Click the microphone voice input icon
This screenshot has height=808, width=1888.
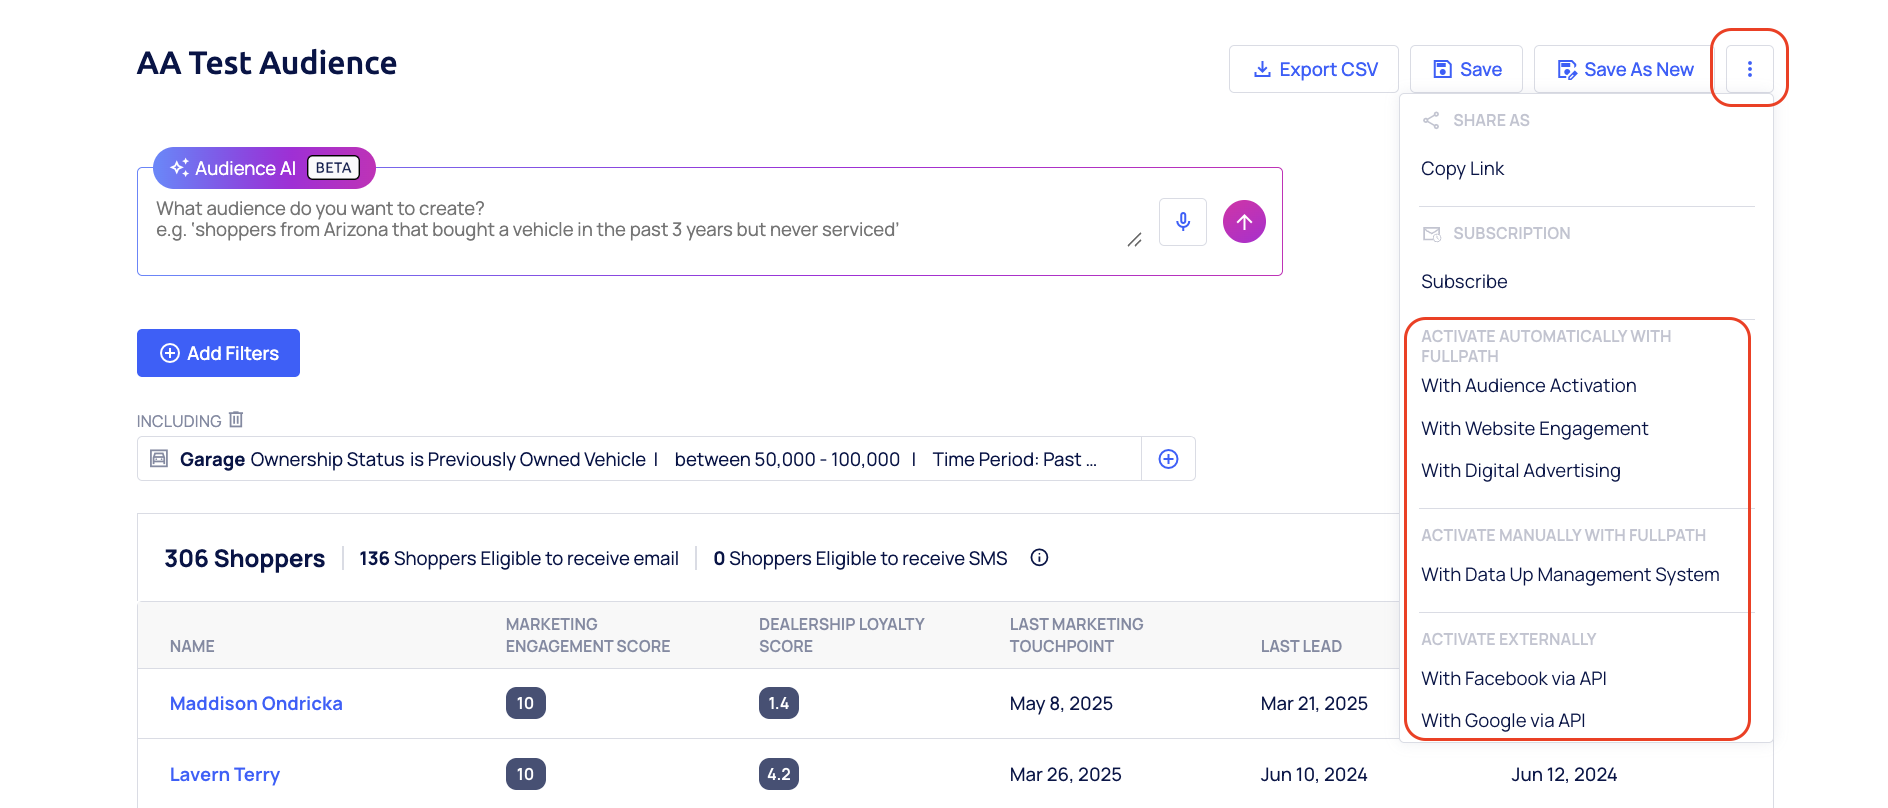tap(1182, 222)
